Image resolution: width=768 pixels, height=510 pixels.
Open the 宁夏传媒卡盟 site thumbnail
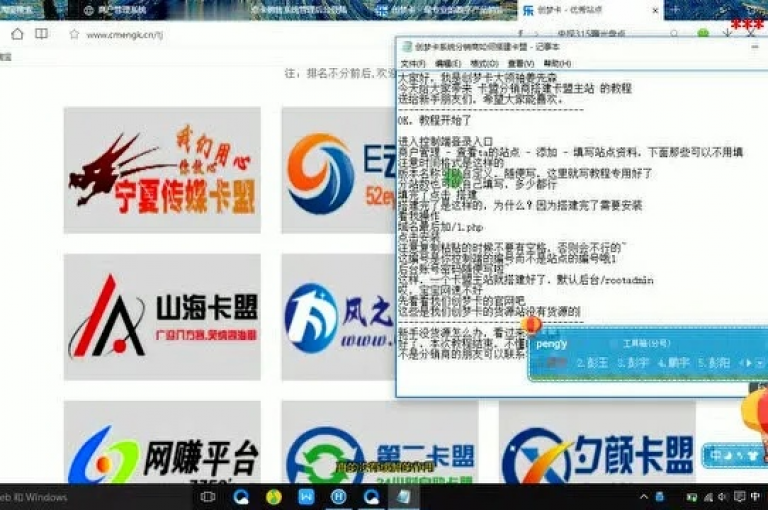pos(162,170)
